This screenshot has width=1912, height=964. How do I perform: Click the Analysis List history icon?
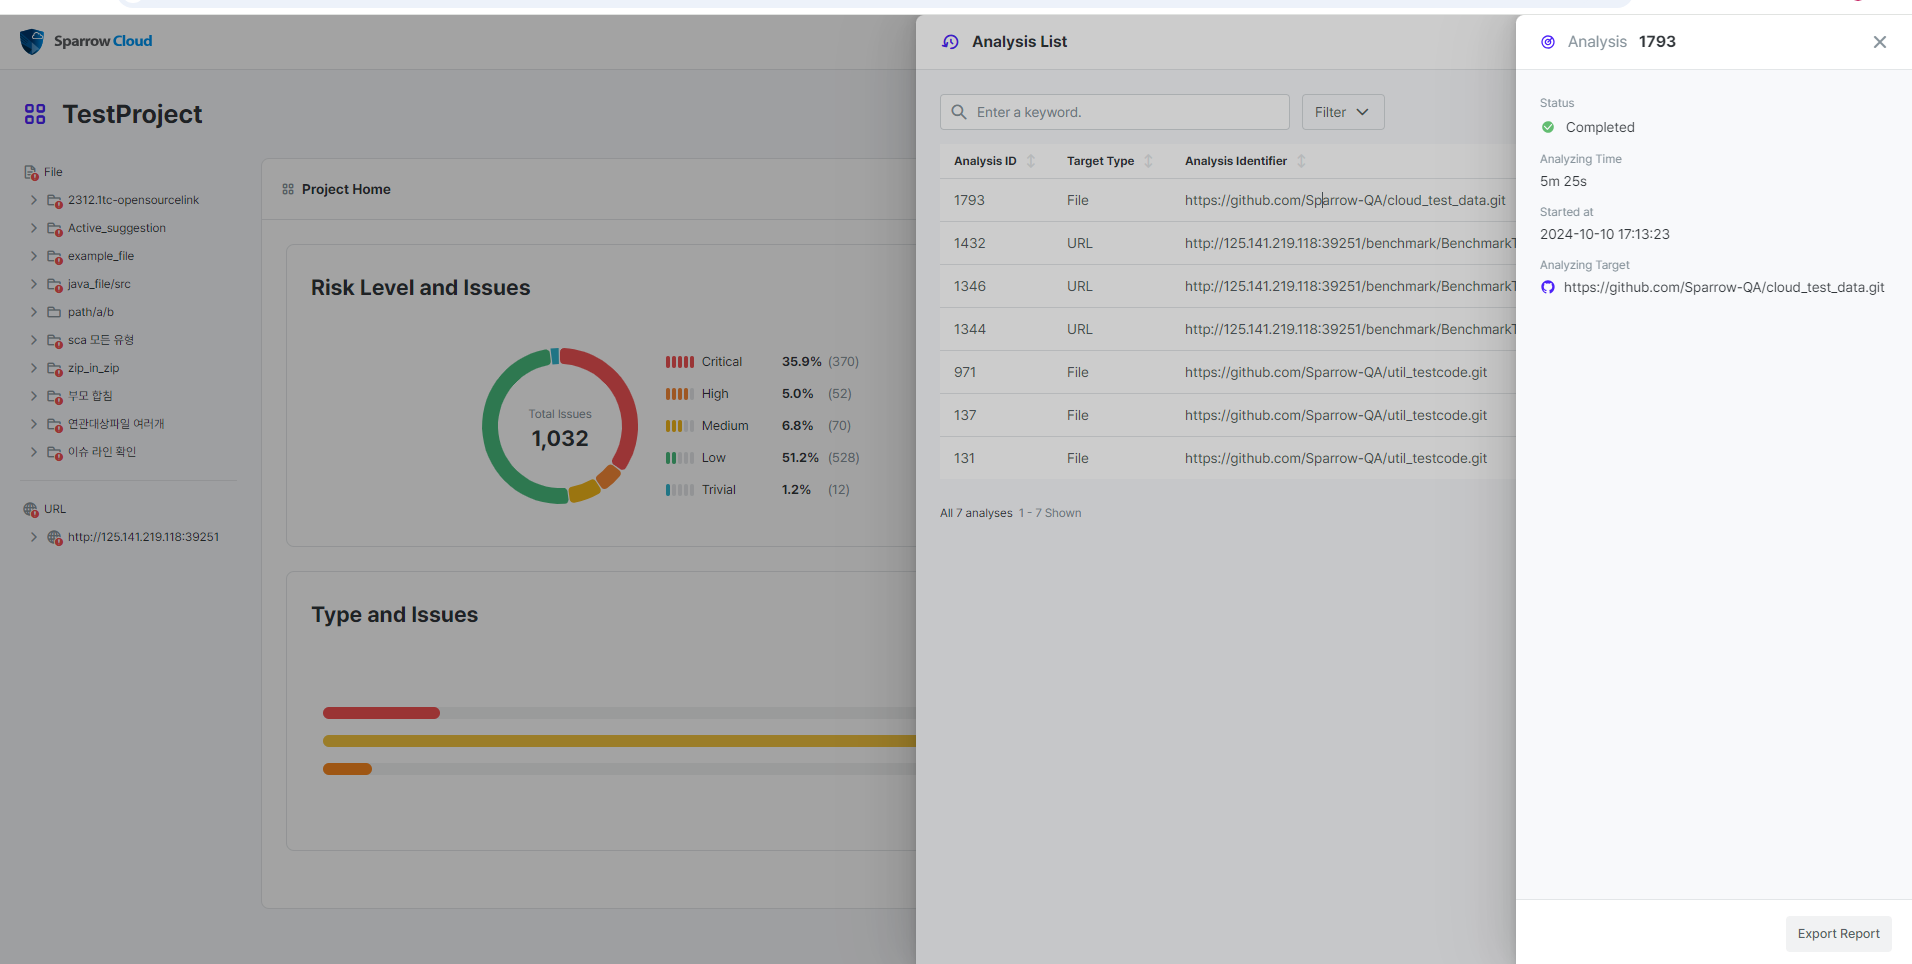950,42
